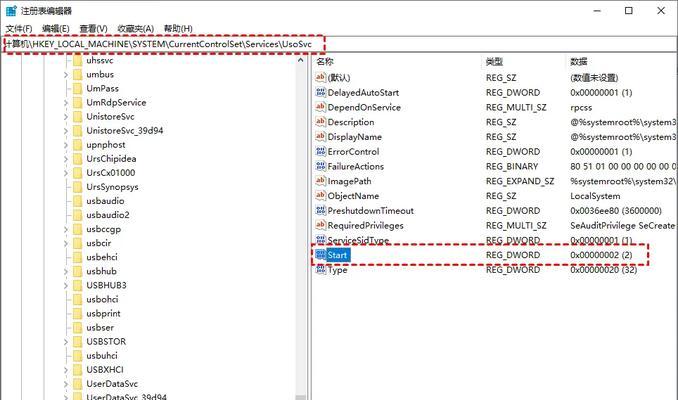Expand the UrsChipidea tree node
Screen dimensions: 678x400
pyautogui.click(x=66, y=159)
